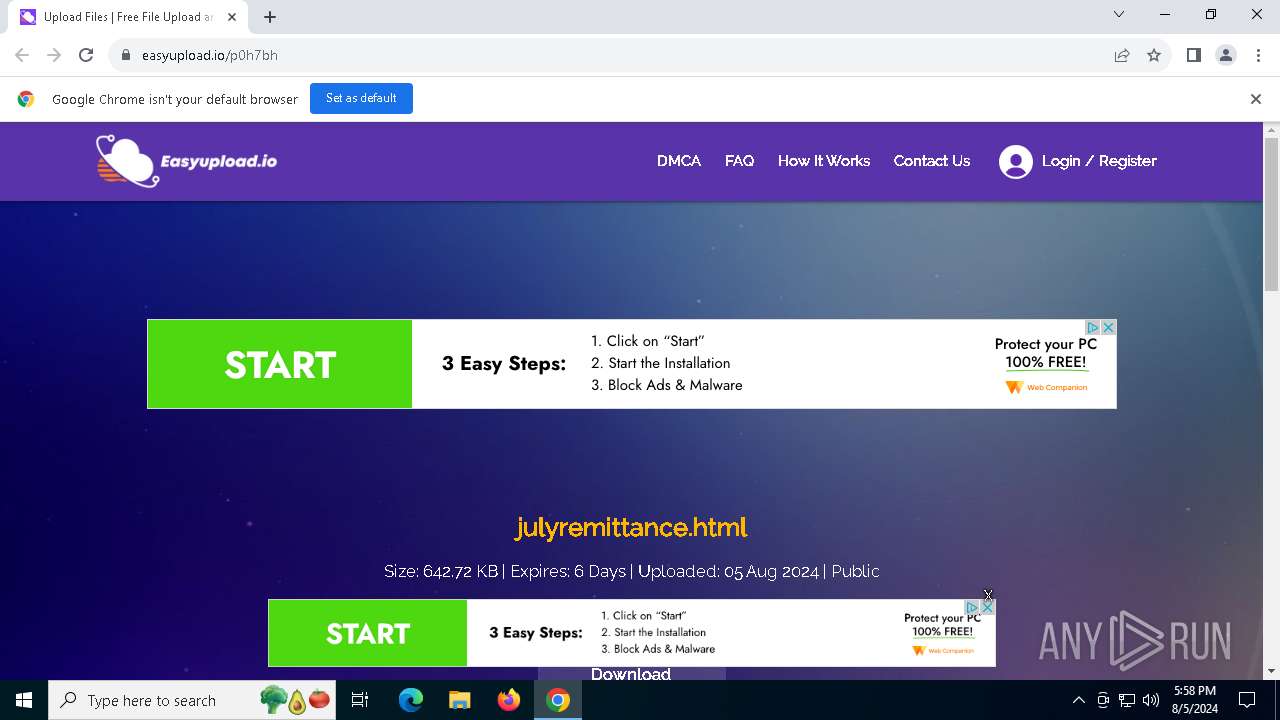Image resolution: width=1280 pixels, height=720 pixels.
Task: Click the file size and expiry info text
Action: (631, 571)
